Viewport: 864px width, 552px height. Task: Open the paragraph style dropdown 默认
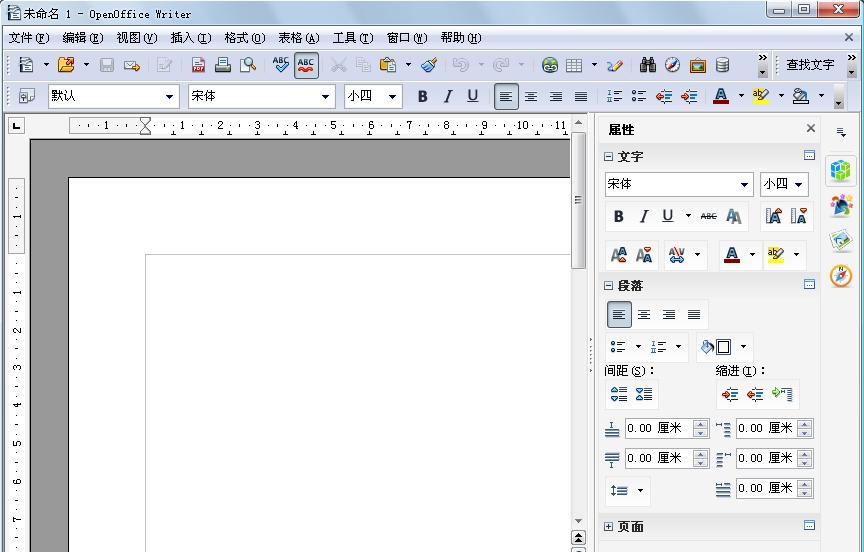pyautogui.click(x=169, y=97)
